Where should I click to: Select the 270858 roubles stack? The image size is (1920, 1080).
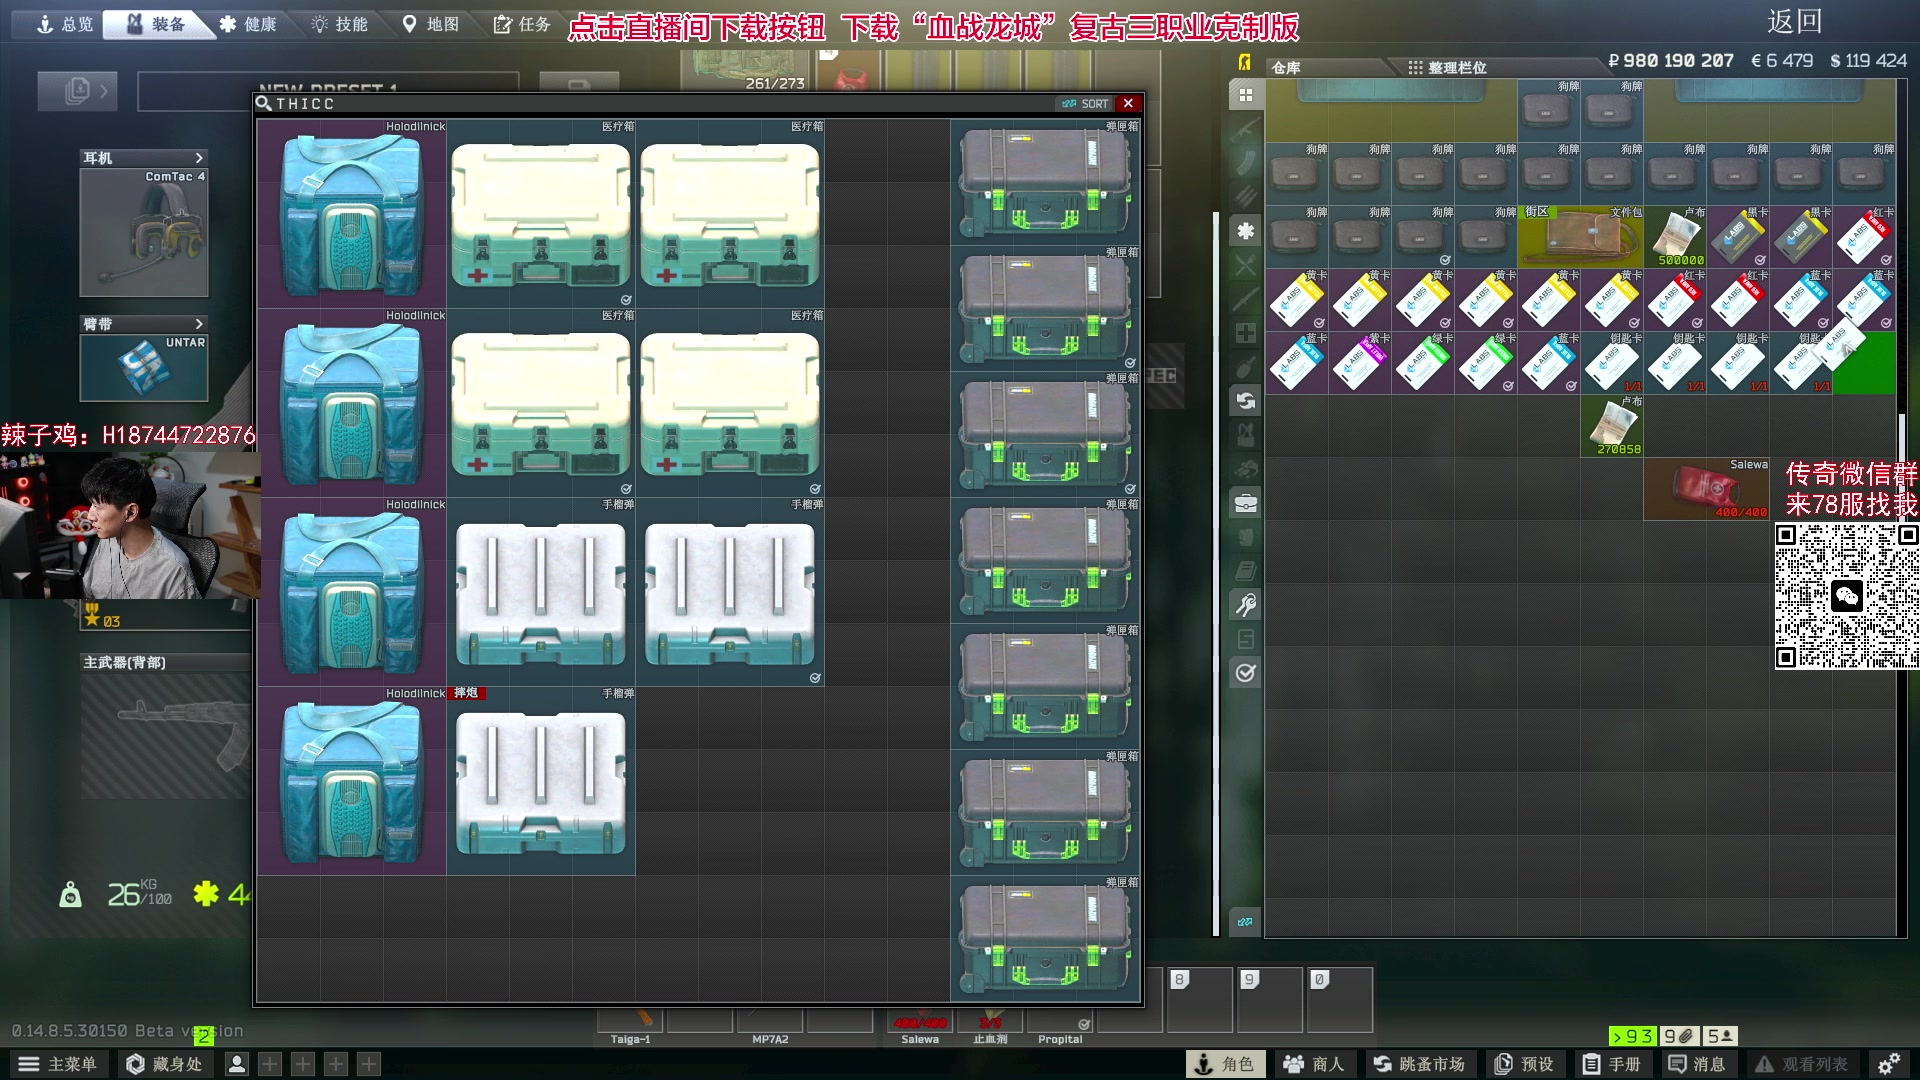[x=1612, y=426]
